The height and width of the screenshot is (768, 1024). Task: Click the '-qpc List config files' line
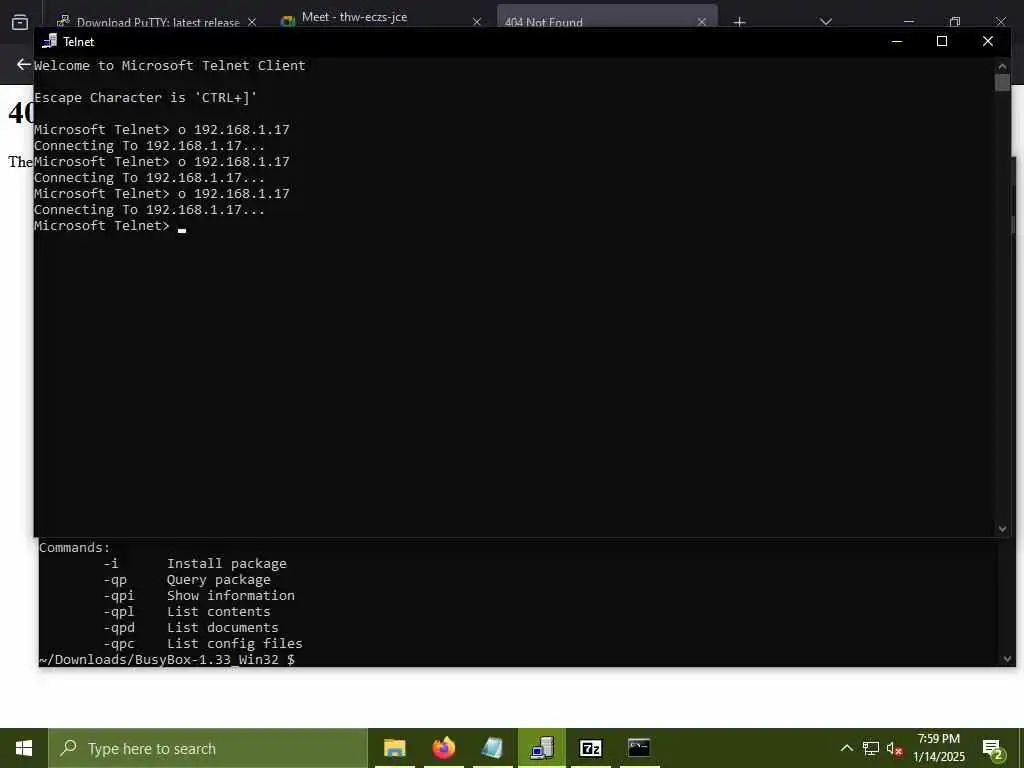point(202,644)
